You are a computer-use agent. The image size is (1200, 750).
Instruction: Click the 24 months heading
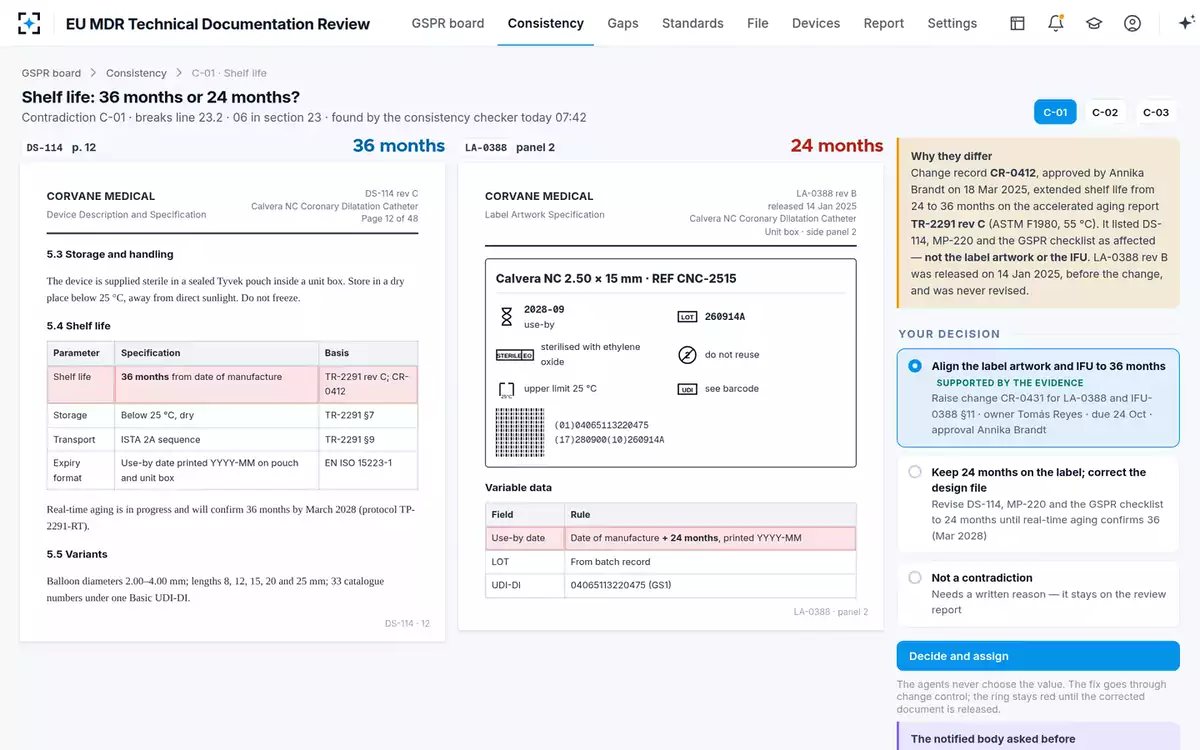pos(837,146)
